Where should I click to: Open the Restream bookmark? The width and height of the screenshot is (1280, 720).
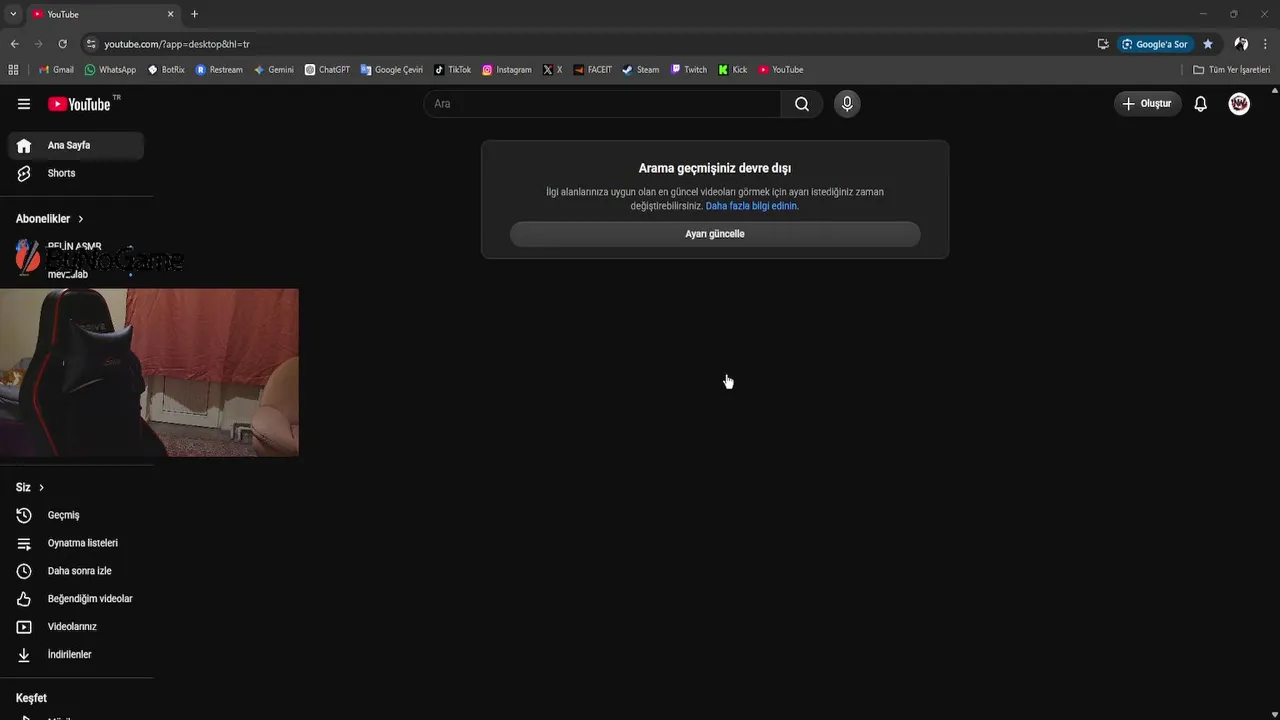click(x=219, y=70)
